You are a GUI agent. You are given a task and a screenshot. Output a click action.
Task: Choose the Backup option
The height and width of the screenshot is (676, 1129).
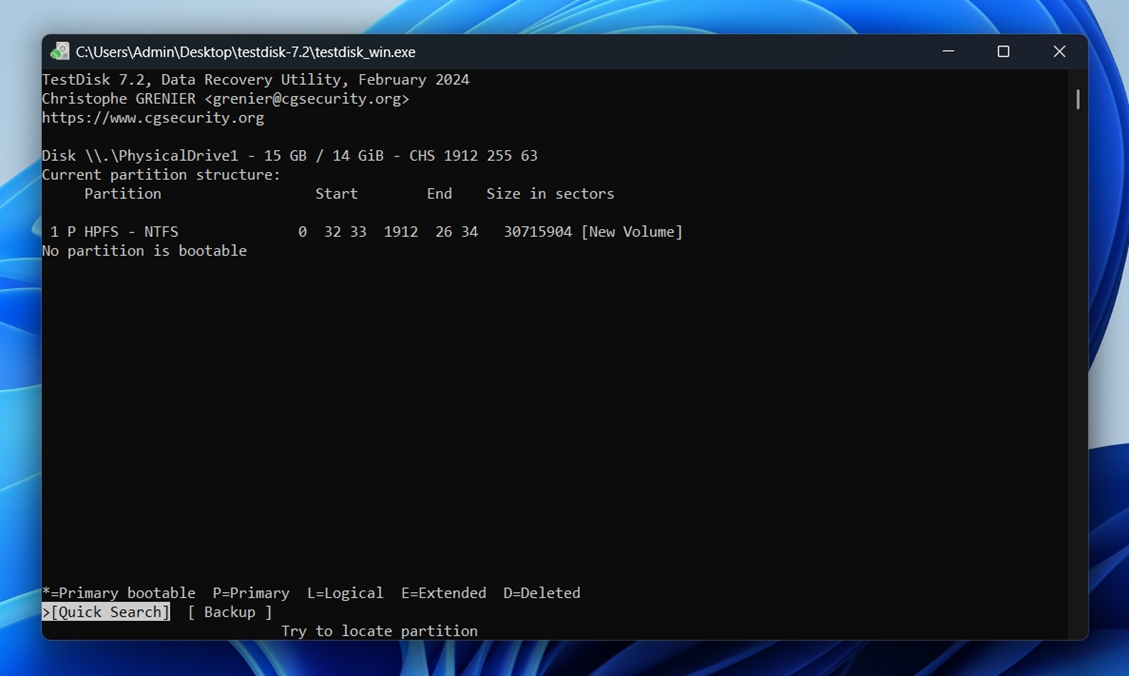click(229, 612)
